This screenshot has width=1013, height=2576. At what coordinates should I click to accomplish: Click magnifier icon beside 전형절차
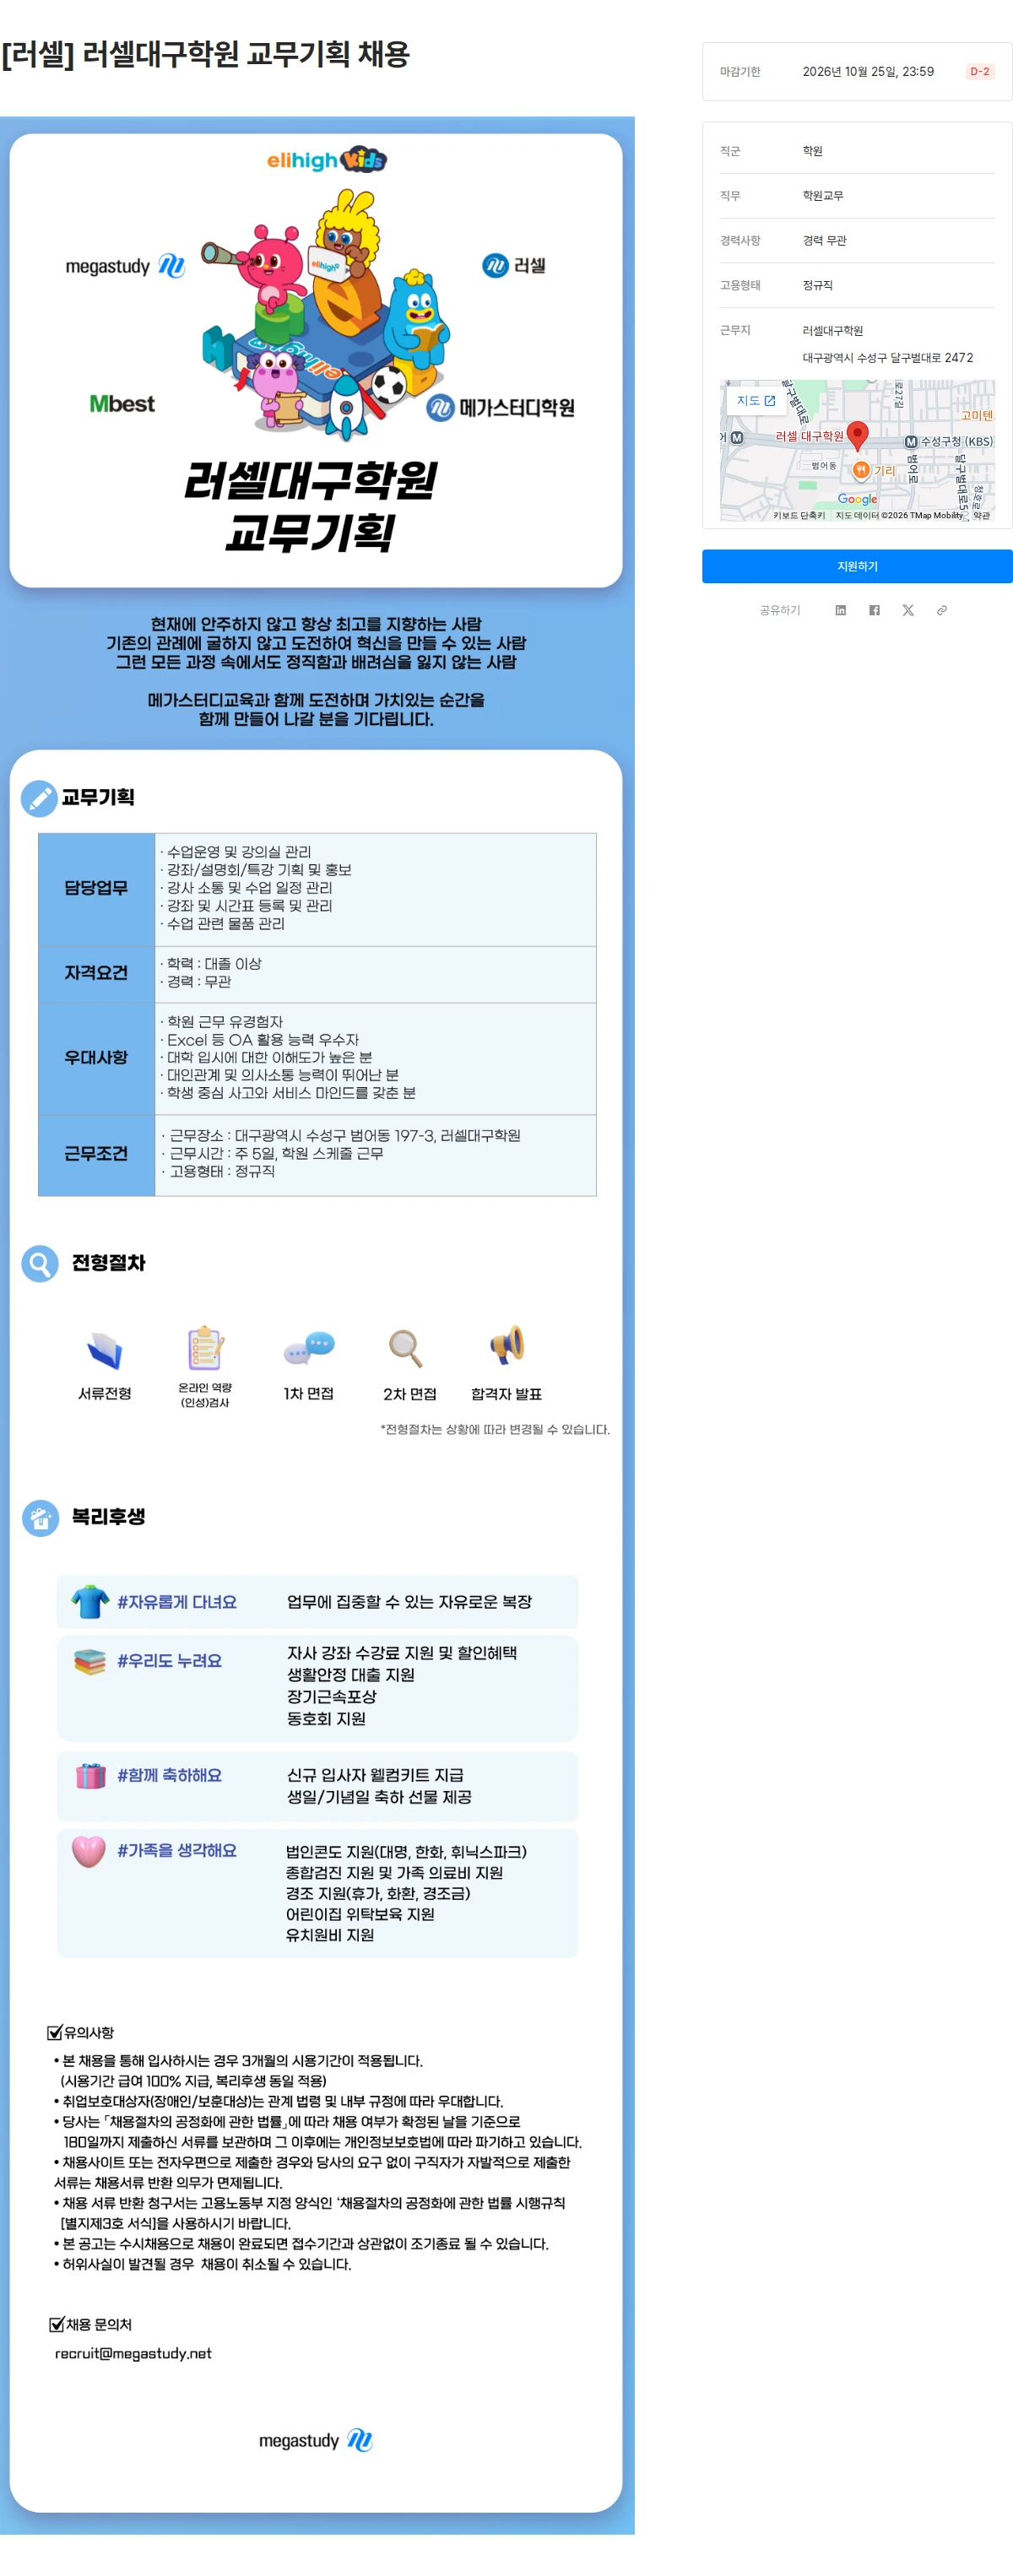tap(40, 1264)
